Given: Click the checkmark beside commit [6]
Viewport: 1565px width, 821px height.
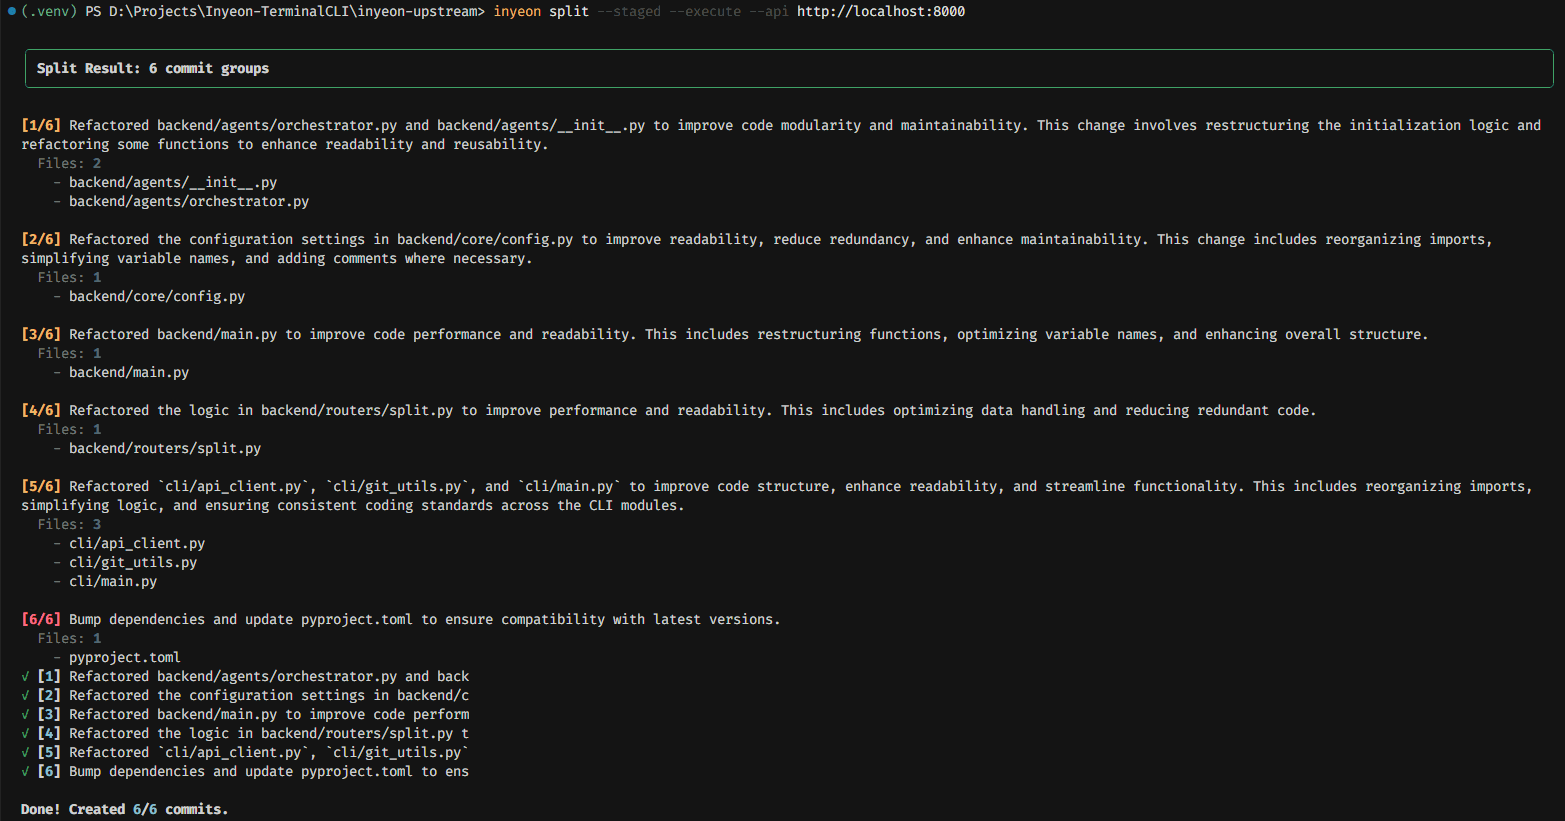Looking at the screenshot, I should (25, 771).
